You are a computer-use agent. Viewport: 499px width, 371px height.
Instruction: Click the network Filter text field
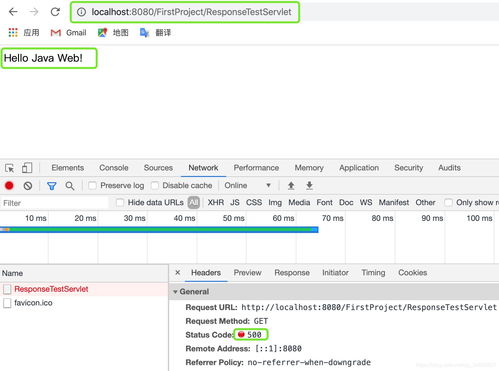pos(55,203)
